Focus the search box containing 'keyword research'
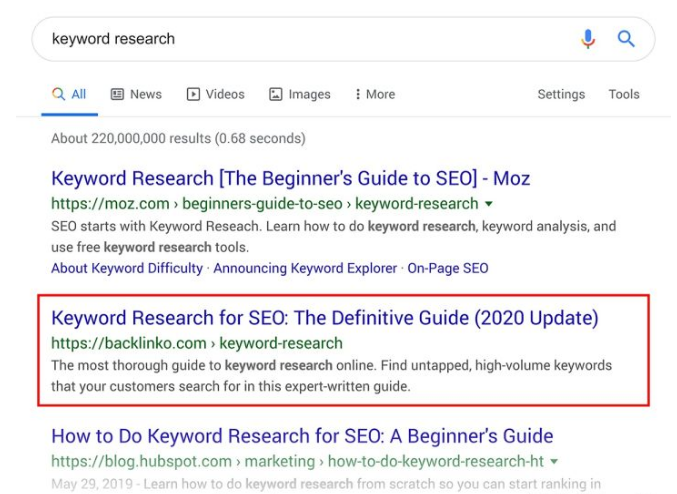This screenshot has height=494, width=677. coord(343,39)
